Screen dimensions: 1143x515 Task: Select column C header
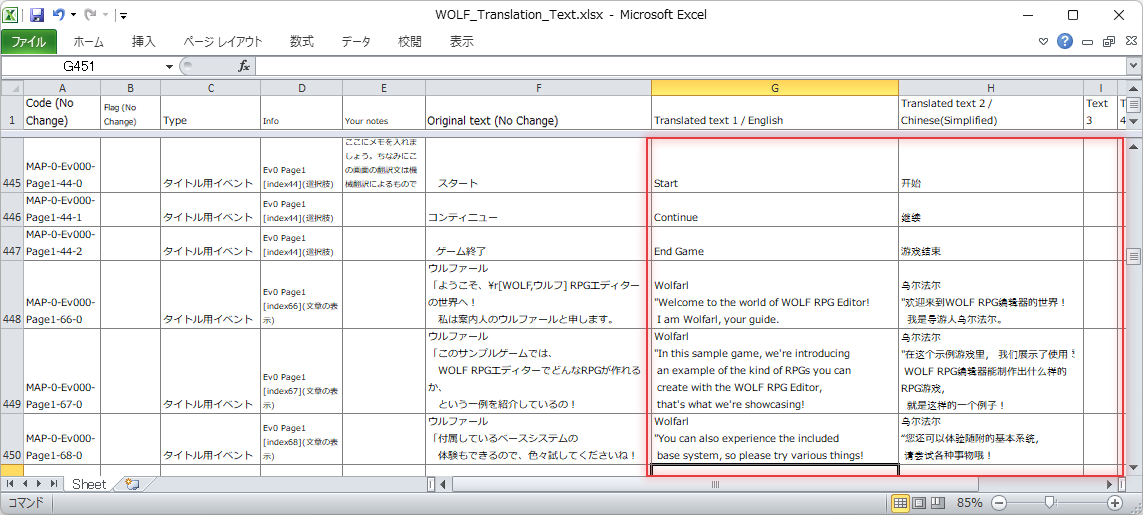[210, 88]
